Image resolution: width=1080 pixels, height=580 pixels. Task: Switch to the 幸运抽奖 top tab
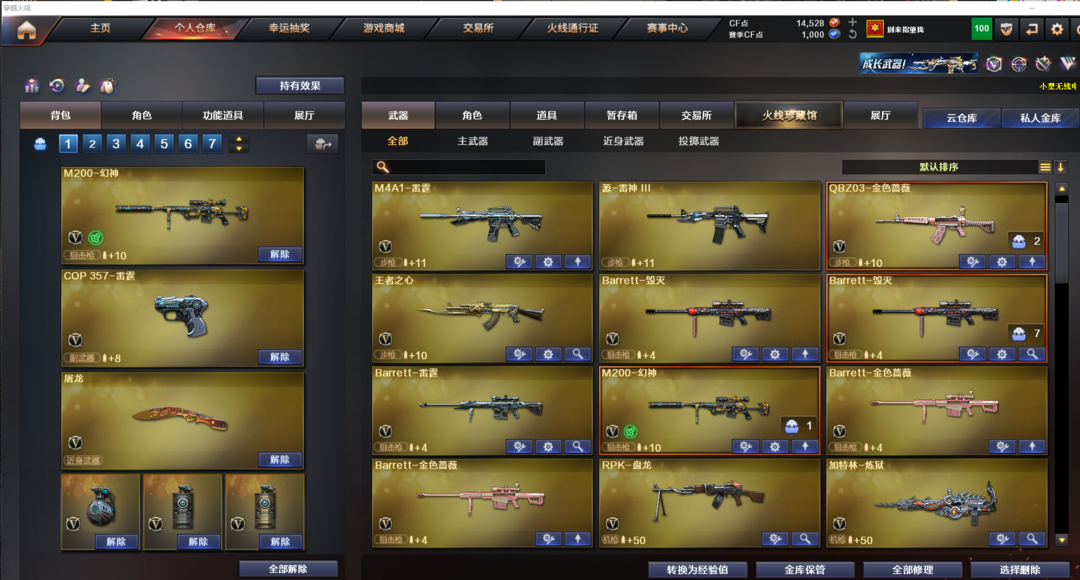pos(289,28)
